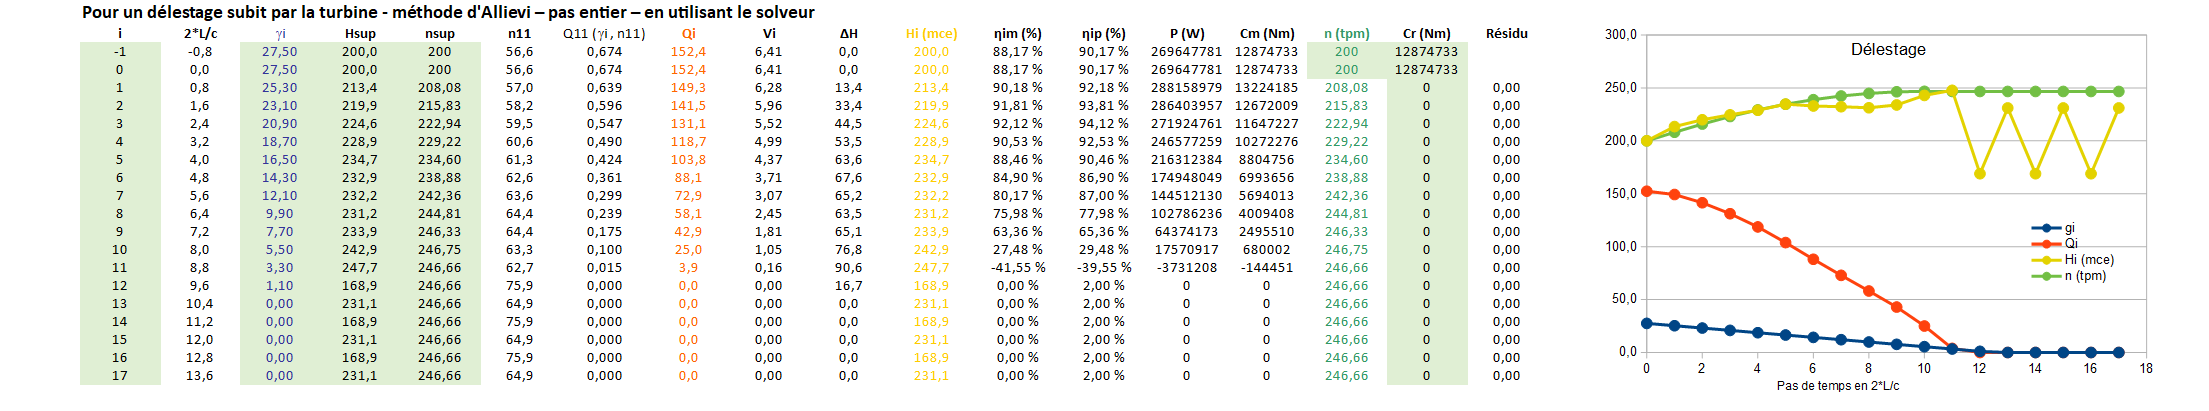
Task: Select the torque cell showing 13224185
Action: pyautogui.click(x=1266, y=88)
